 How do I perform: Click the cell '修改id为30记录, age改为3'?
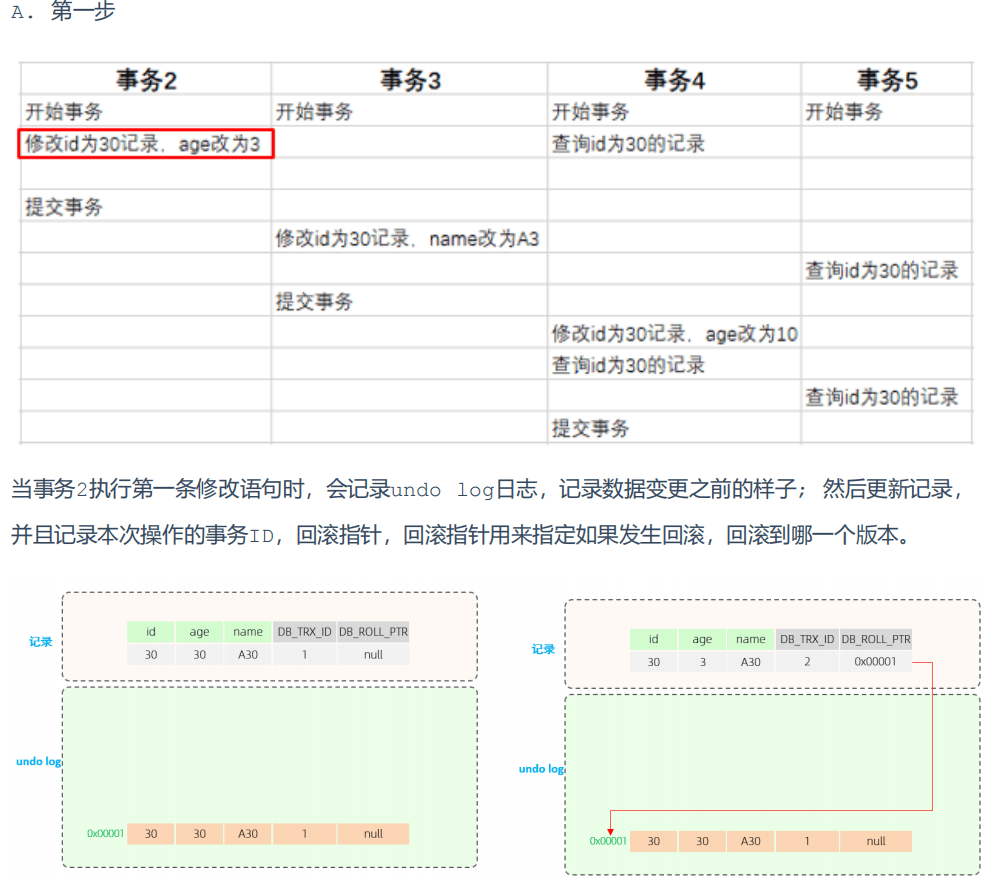[145, 144]
